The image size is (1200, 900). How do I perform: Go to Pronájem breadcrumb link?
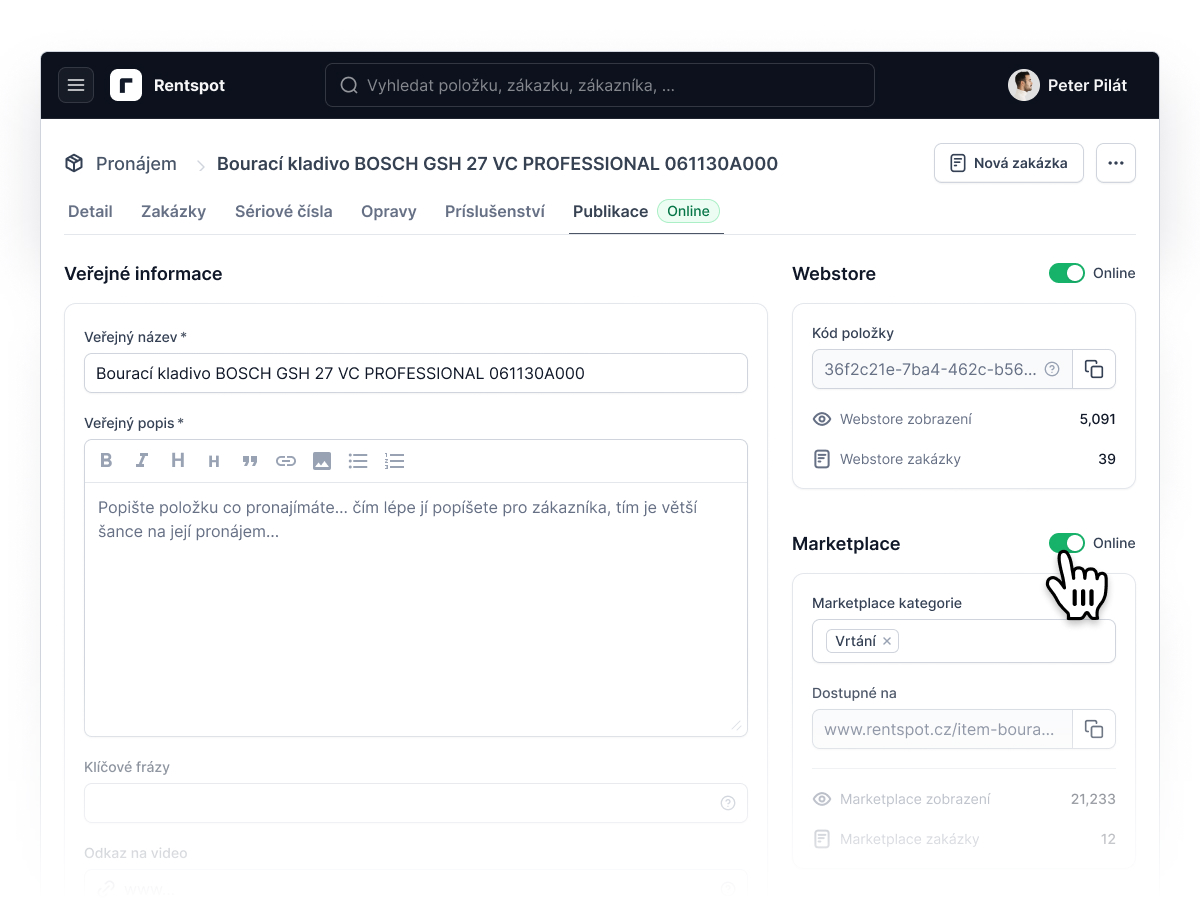pyautogui.click(x=136, y=164)
